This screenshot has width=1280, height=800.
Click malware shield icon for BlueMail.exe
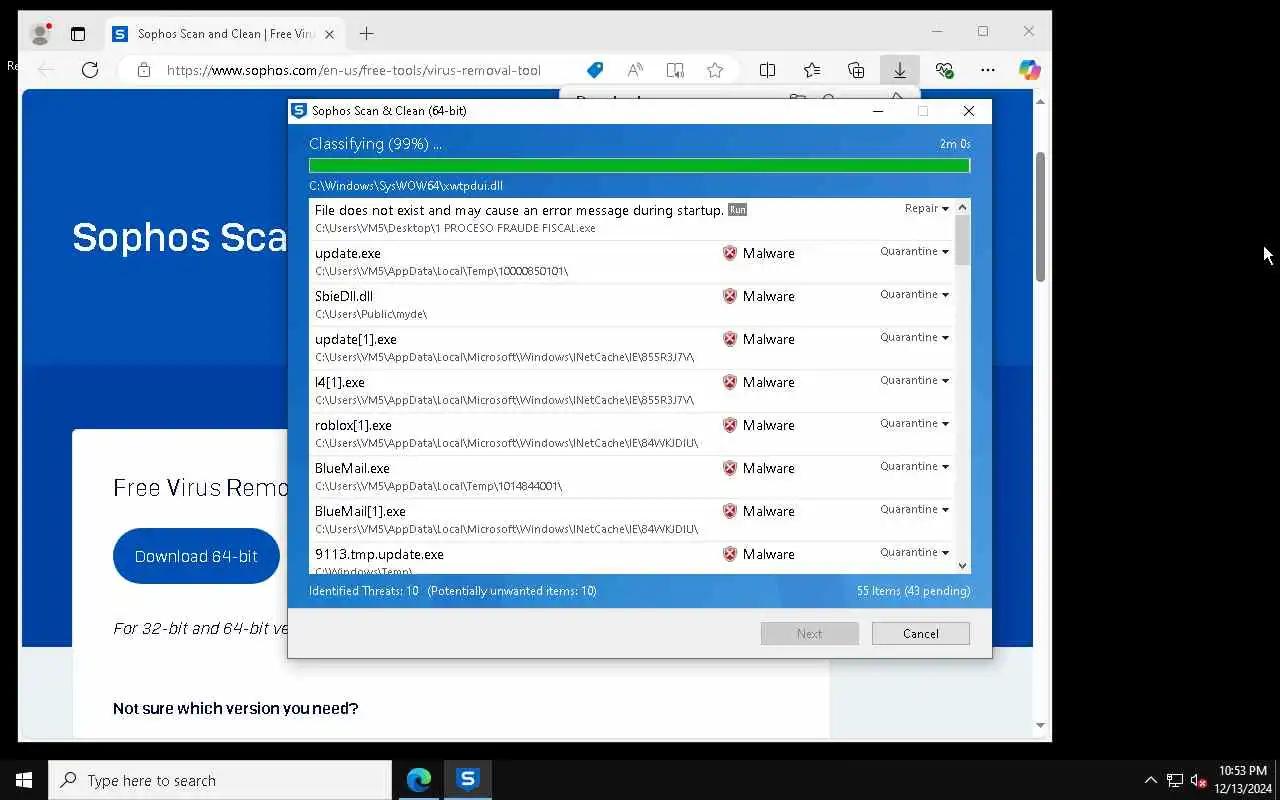(730, 468)
